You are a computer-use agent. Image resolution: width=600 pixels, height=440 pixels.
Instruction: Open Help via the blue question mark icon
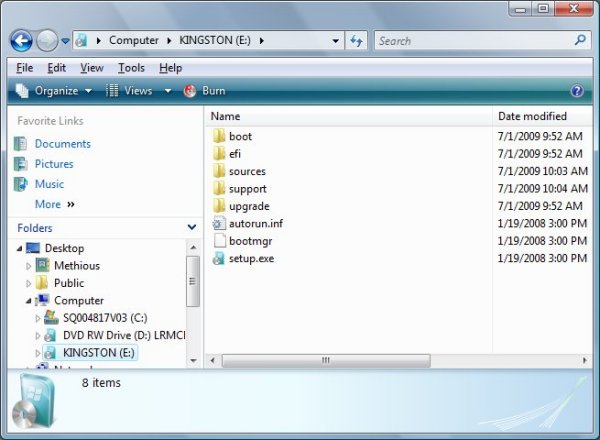pos(577,91)
